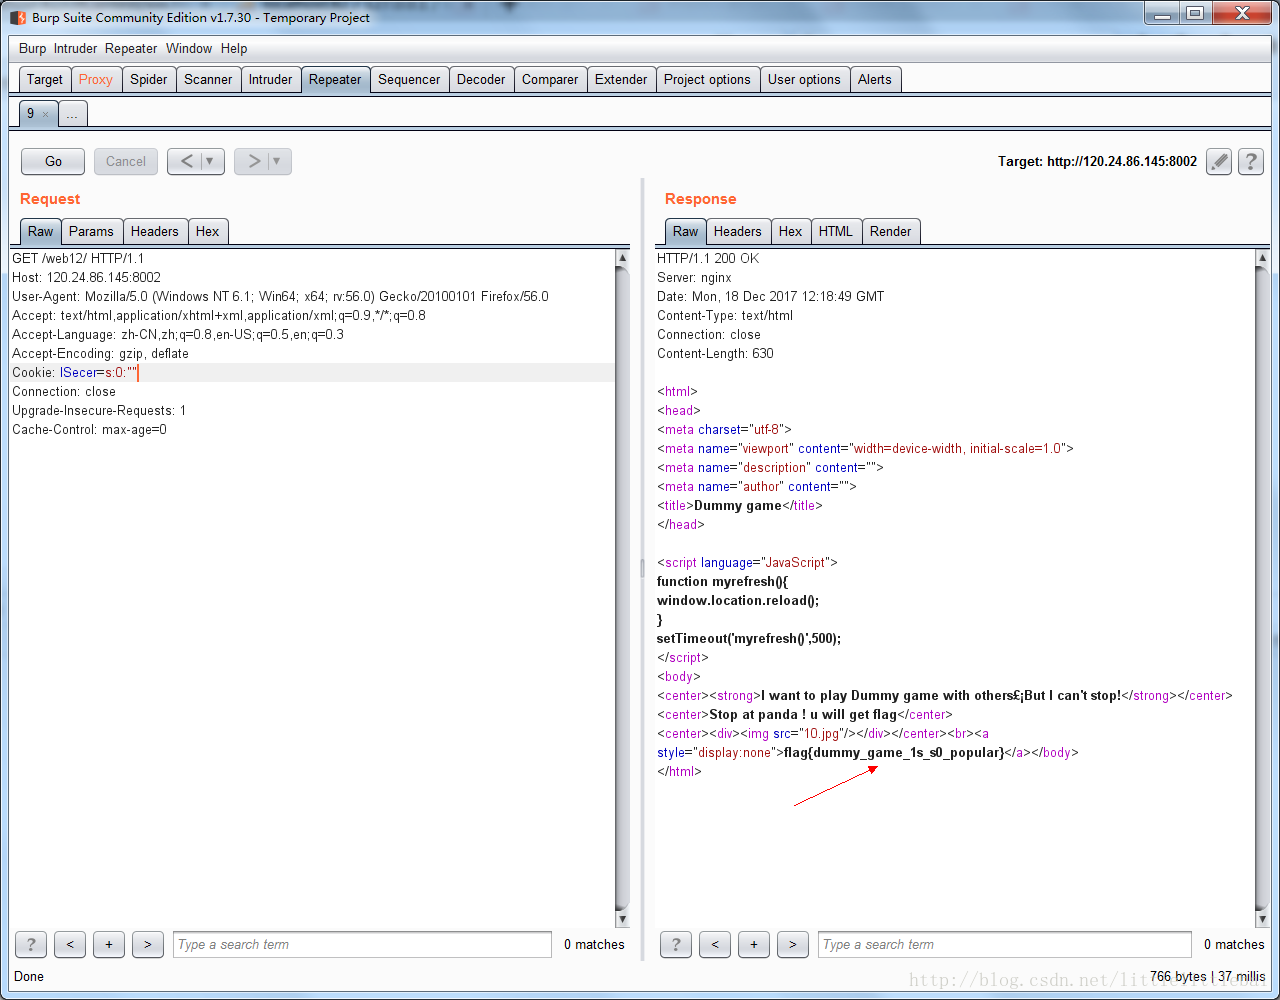Screen dimensions: 1280x1000
Task: Go to next match in request search
Action: (148, 944)
